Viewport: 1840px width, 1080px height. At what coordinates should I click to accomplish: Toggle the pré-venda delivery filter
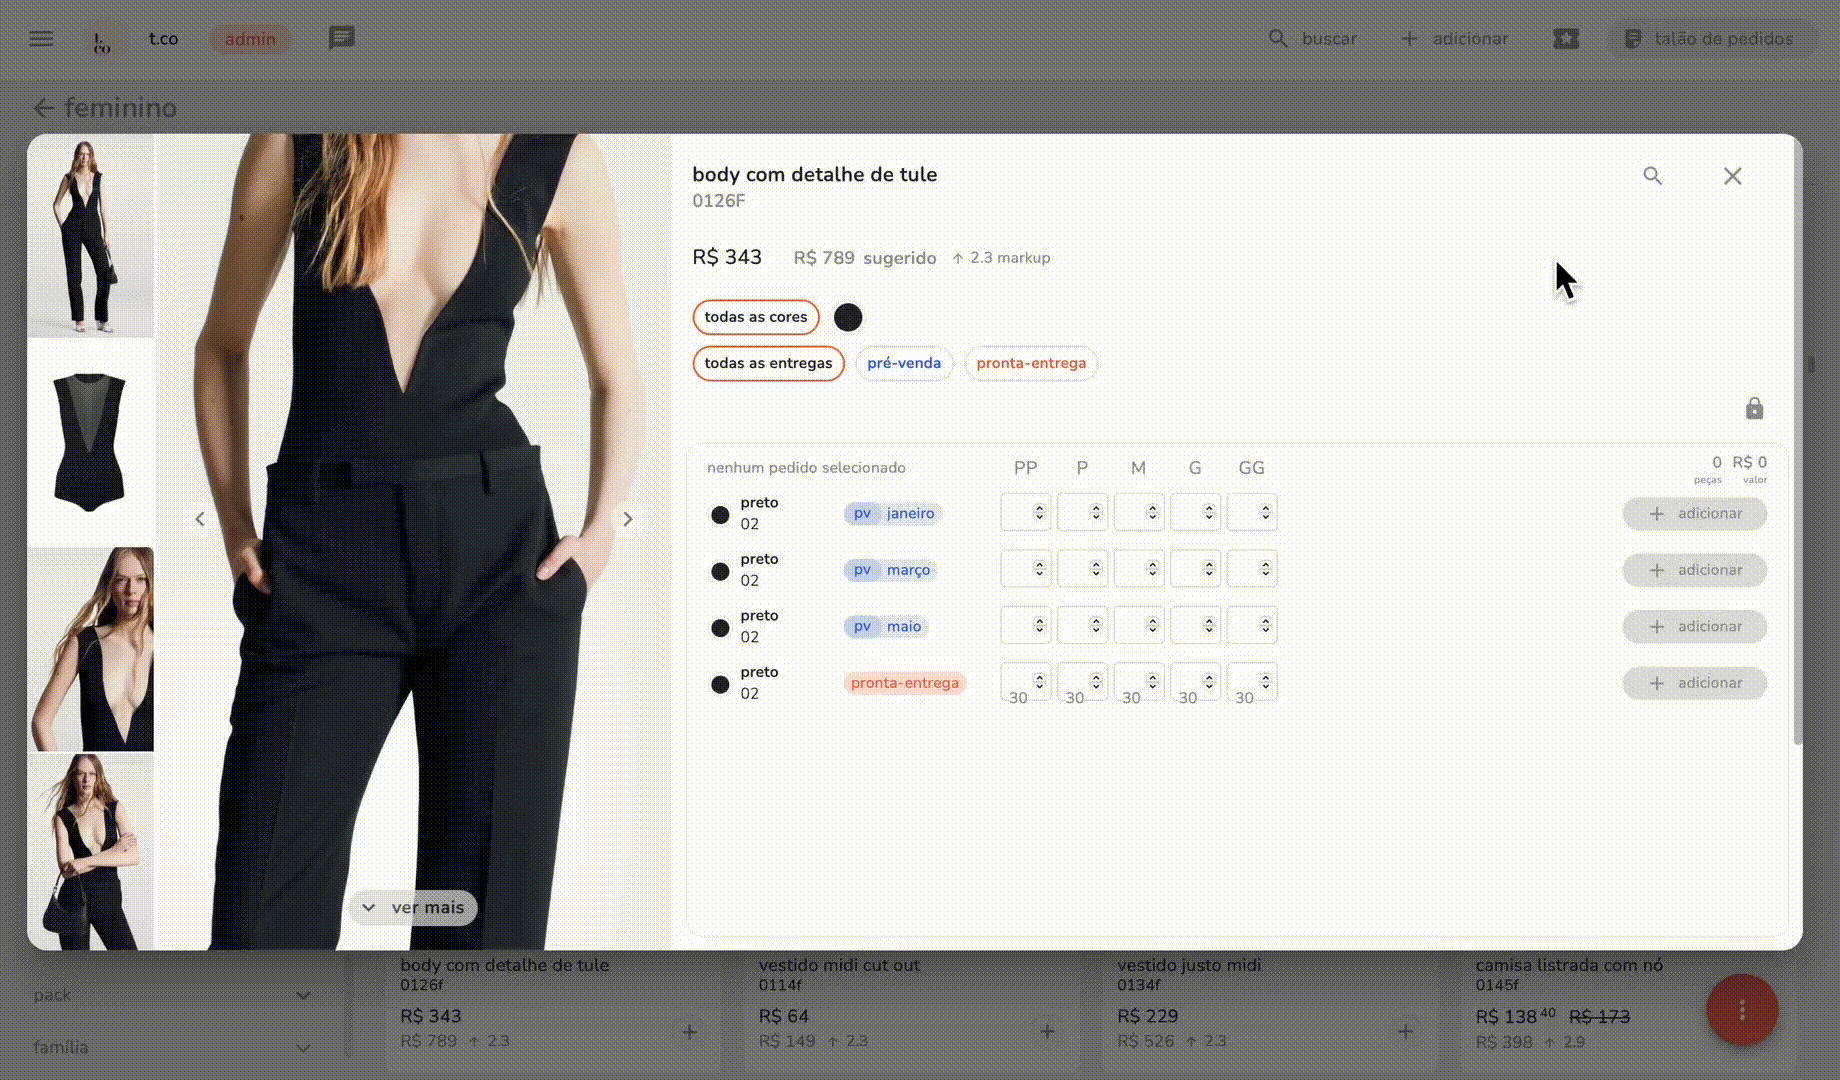coord(903,363)
